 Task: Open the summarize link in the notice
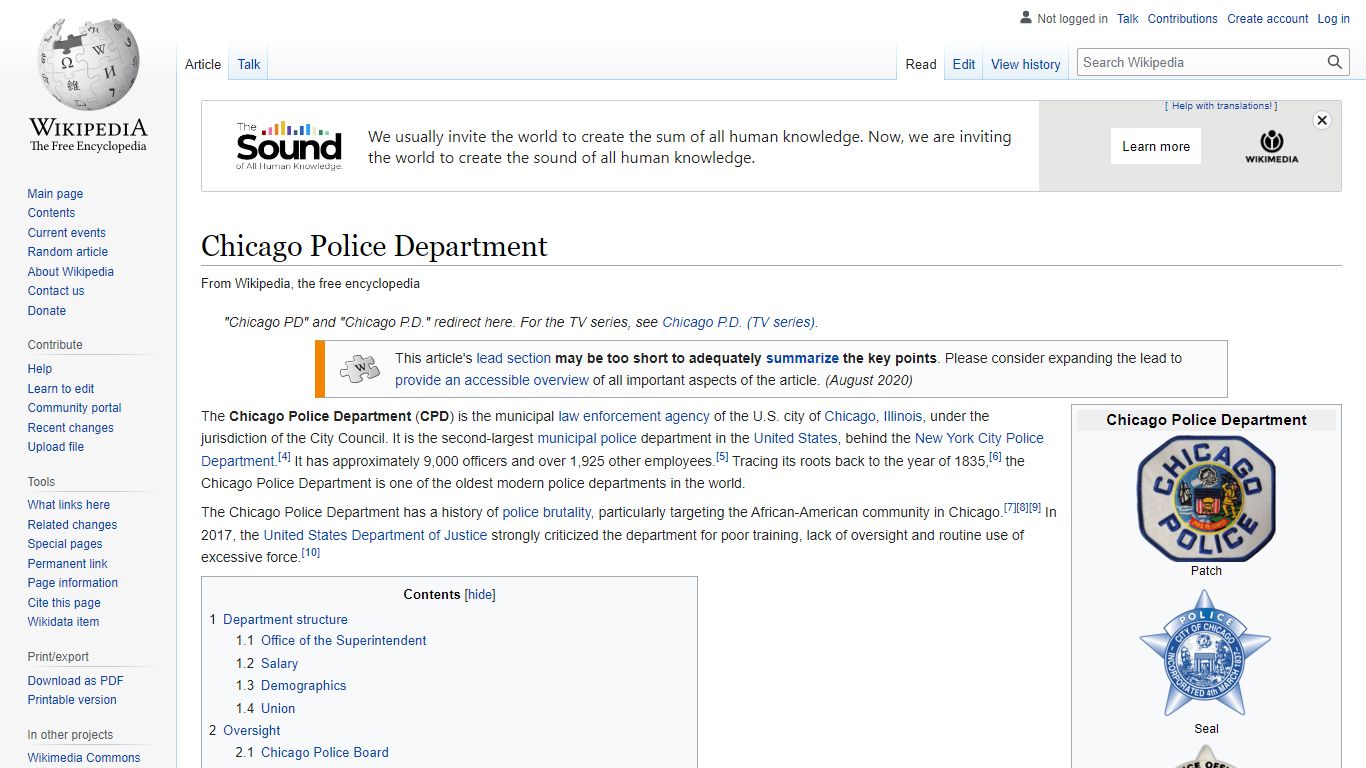pyautogui.click(x=802, y=358)
